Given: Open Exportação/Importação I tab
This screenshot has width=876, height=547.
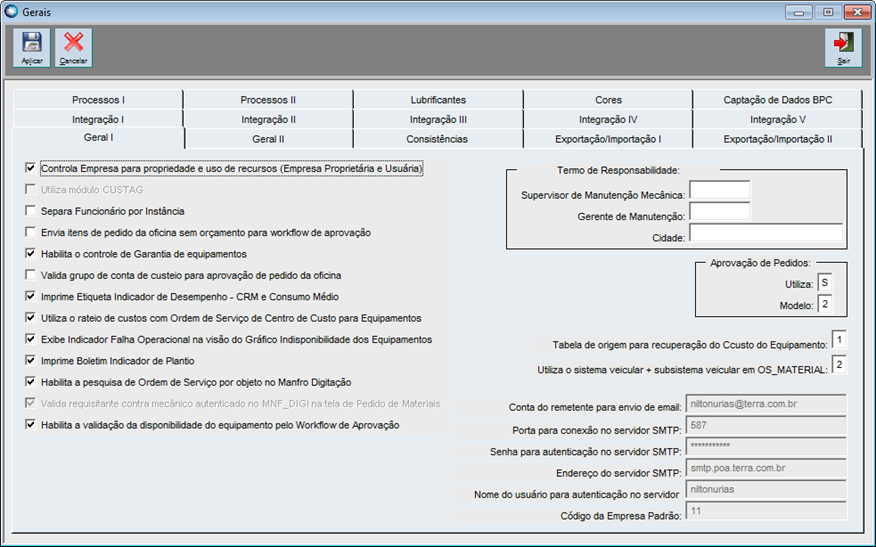Looking at the screenshot, I should click(x=608, y=139).
